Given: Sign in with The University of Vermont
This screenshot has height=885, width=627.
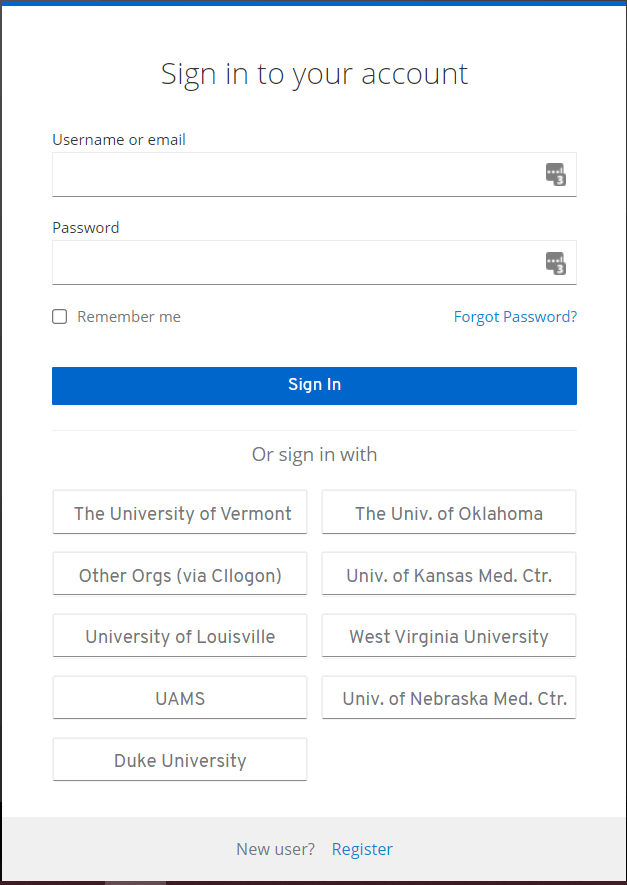Looking at the screenshot, I should point(179,512).
